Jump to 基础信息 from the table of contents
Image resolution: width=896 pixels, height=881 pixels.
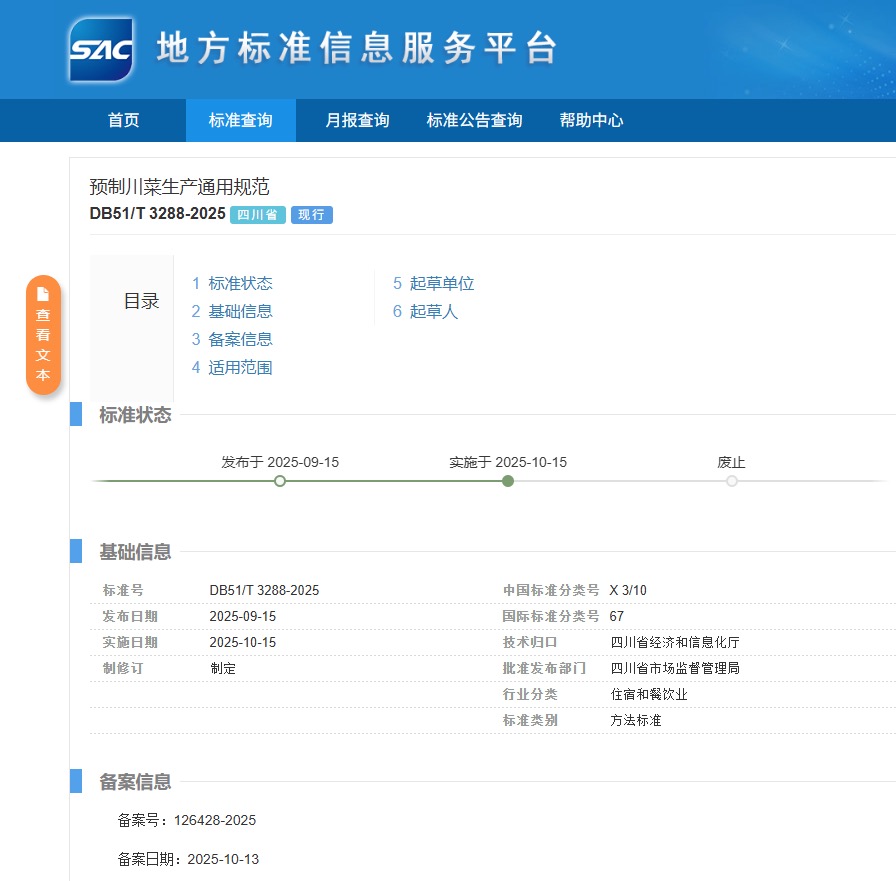point(240,311)
